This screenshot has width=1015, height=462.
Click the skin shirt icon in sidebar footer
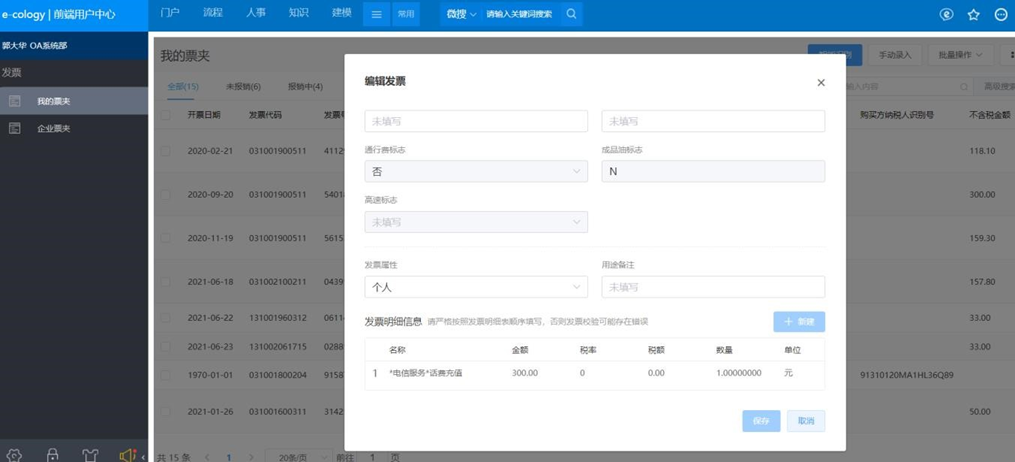(x=90, y=455)
